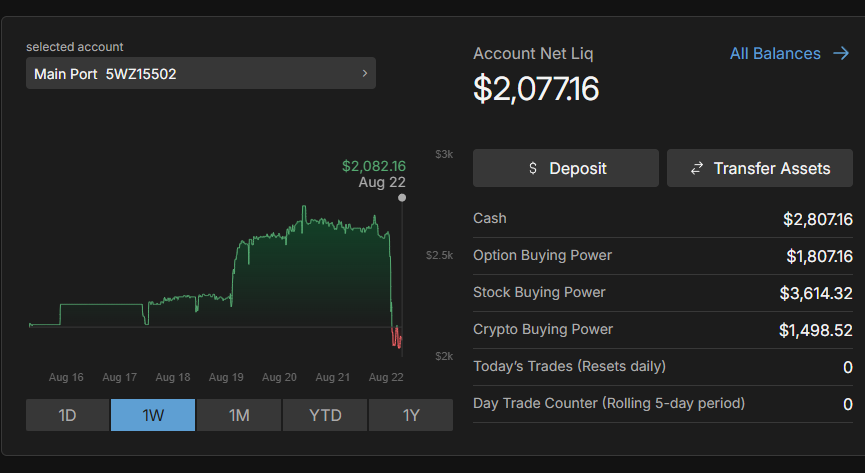The height and width of the screenshot is (473, 865).
Task: Switch chart to 1D timeframe
Action: (67, 415)
